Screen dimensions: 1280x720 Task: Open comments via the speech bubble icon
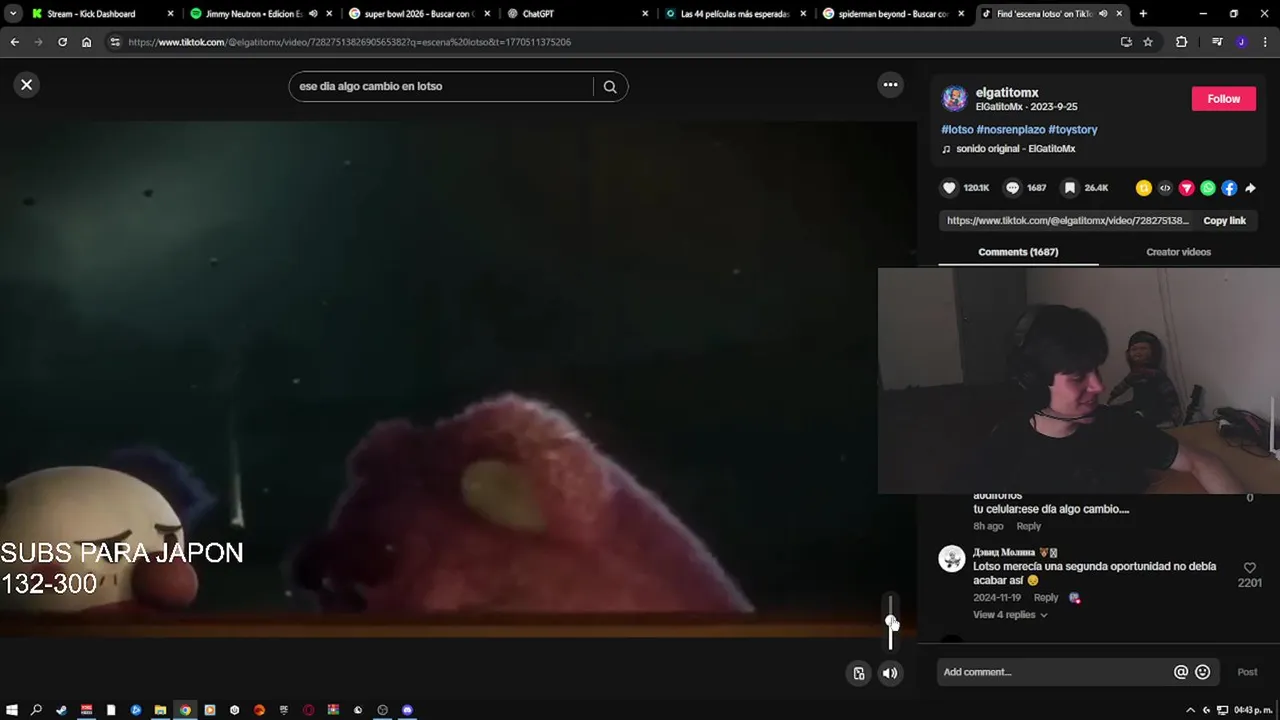[1012, 188]
